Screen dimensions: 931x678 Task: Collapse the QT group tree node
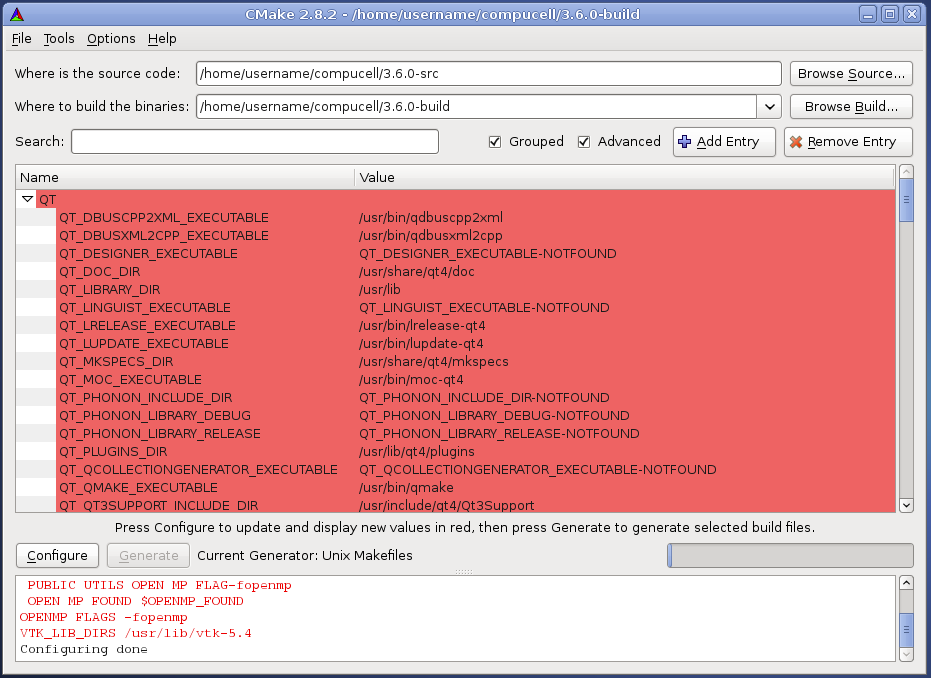click(28, 200)
